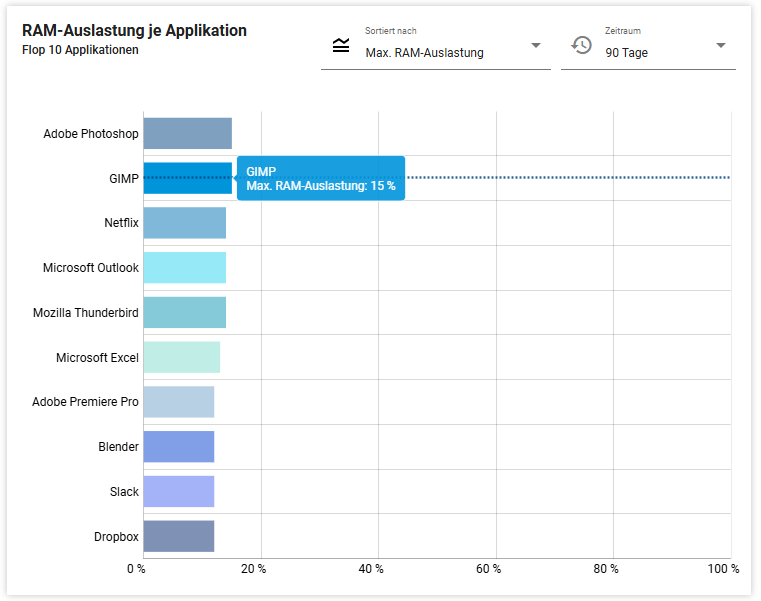Click the Netflix bar in chart

[x=184, y=223]
